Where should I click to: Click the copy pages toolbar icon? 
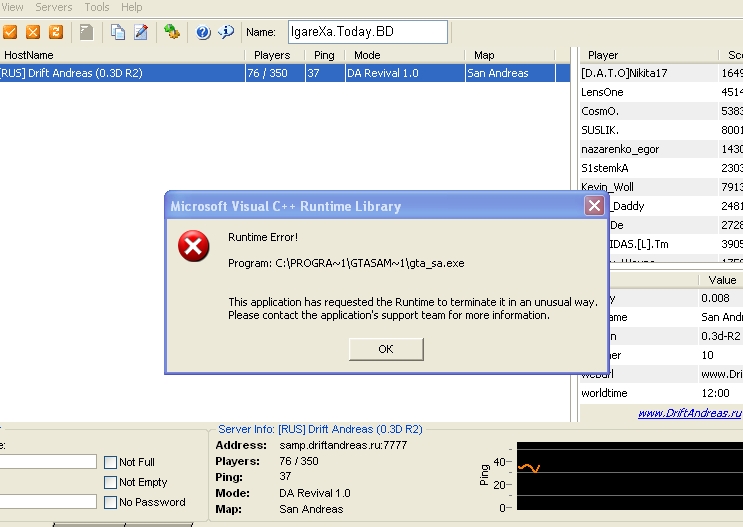[x=118, y=32]
